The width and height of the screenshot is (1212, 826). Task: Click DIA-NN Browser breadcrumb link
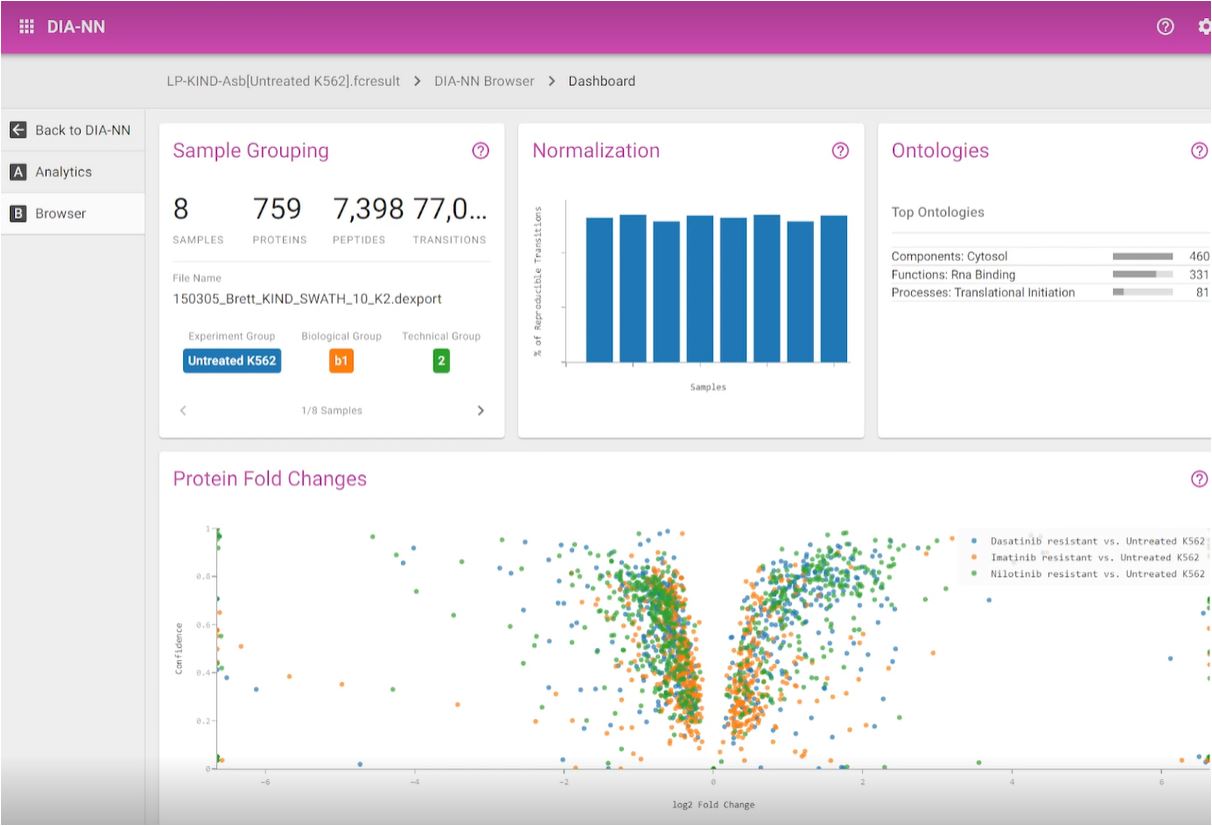[484, 81]
